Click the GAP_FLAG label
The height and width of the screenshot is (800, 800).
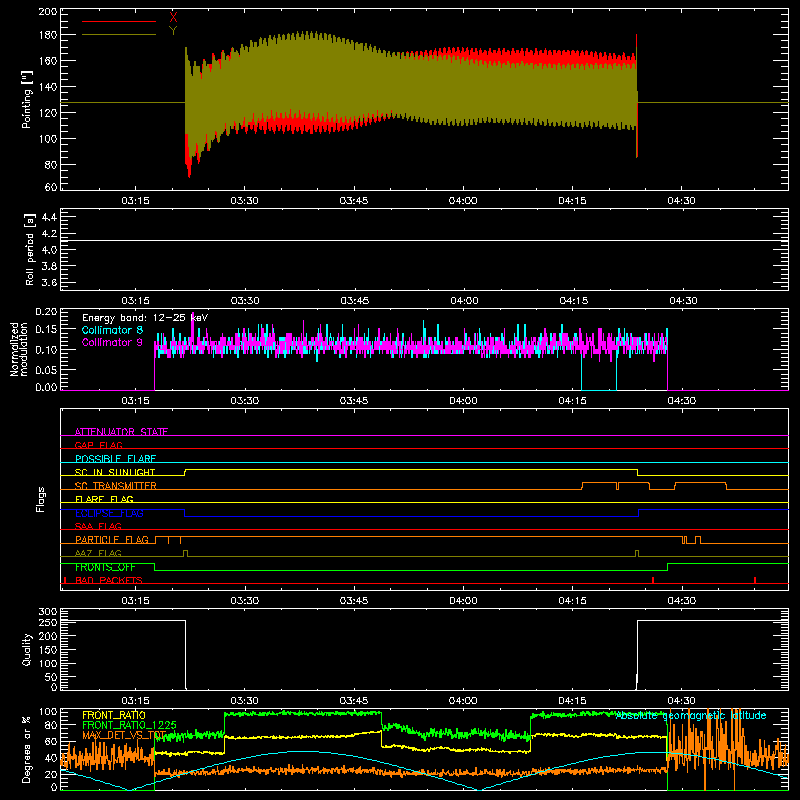click(x=98, y=445)
